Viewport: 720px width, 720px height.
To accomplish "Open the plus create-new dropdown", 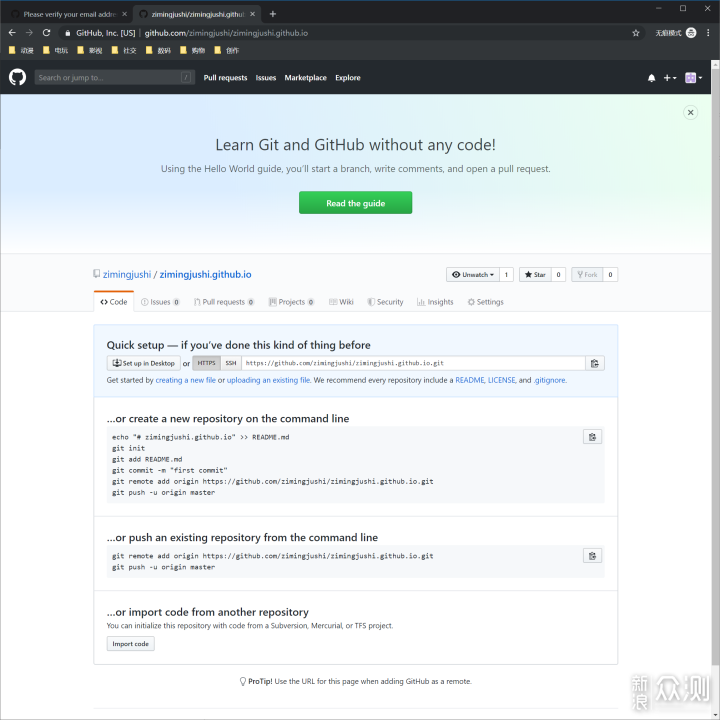I will click(669, 78).
